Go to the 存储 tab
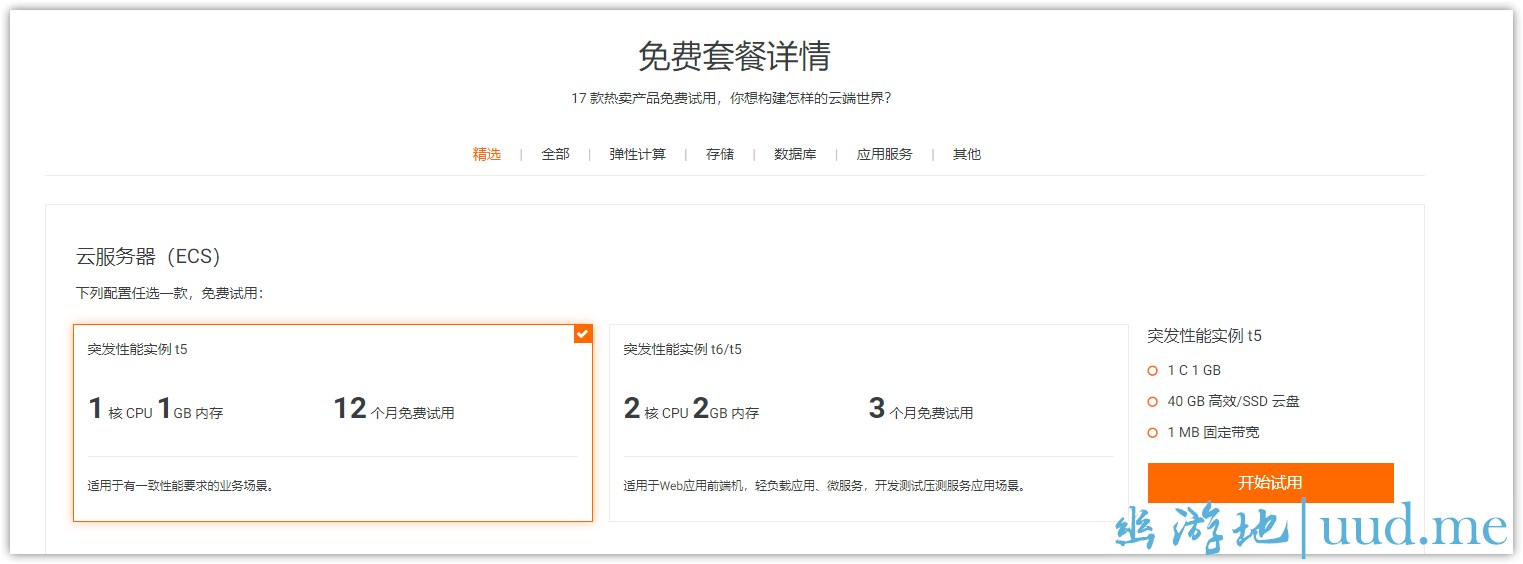The image size is (1523, 564). 720,154
